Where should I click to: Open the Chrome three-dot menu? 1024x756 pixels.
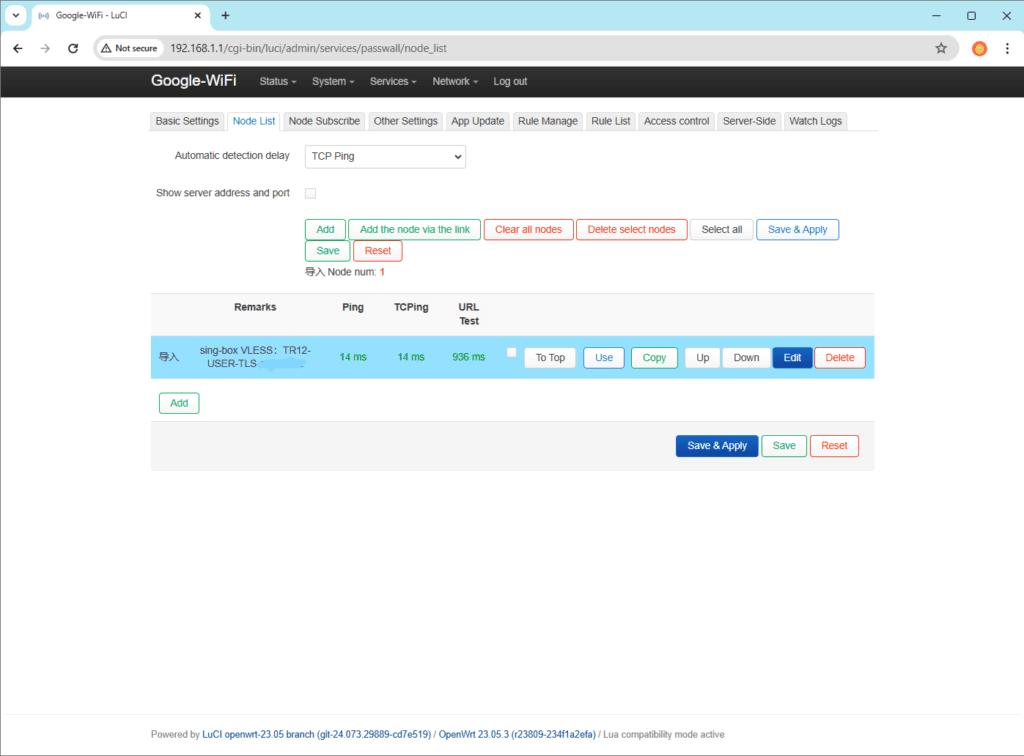tap(1007, 48)
